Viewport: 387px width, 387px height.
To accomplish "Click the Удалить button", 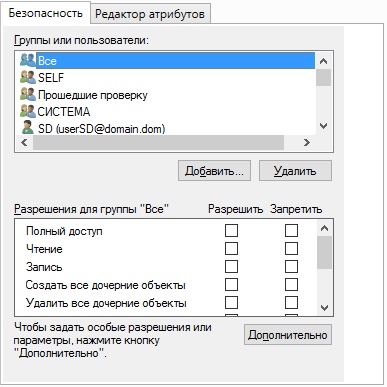I will [295, 171].
